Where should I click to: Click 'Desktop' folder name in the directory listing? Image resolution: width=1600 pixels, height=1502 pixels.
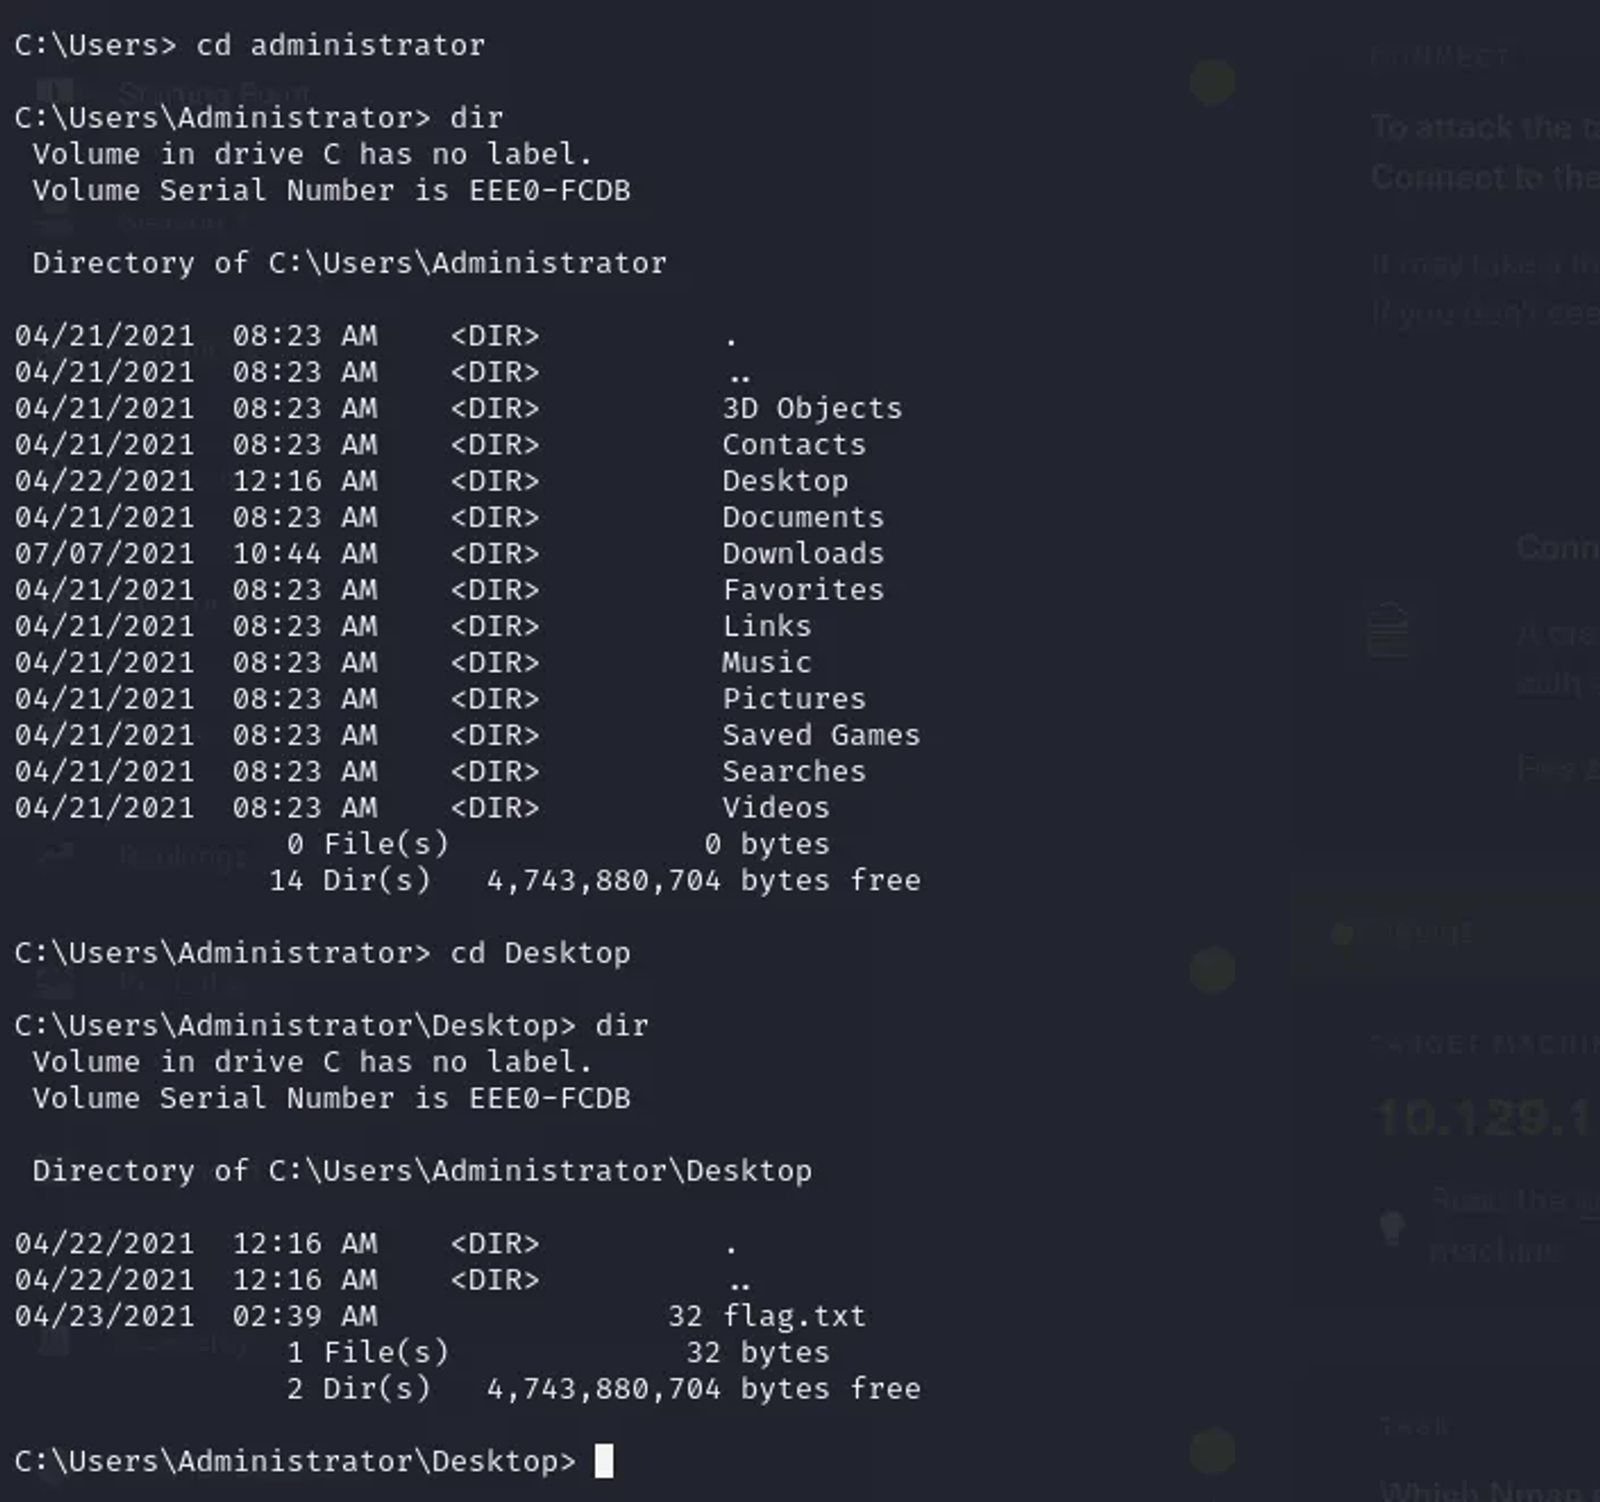[x=785, y=481]
